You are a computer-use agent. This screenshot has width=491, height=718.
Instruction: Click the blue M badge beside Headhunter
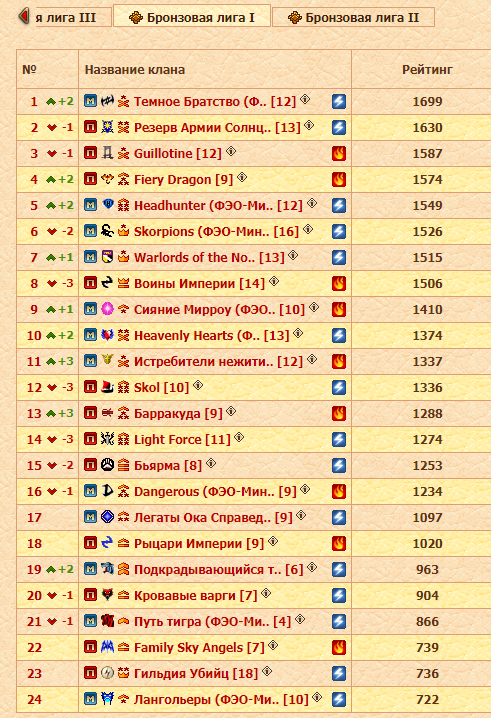91,205
